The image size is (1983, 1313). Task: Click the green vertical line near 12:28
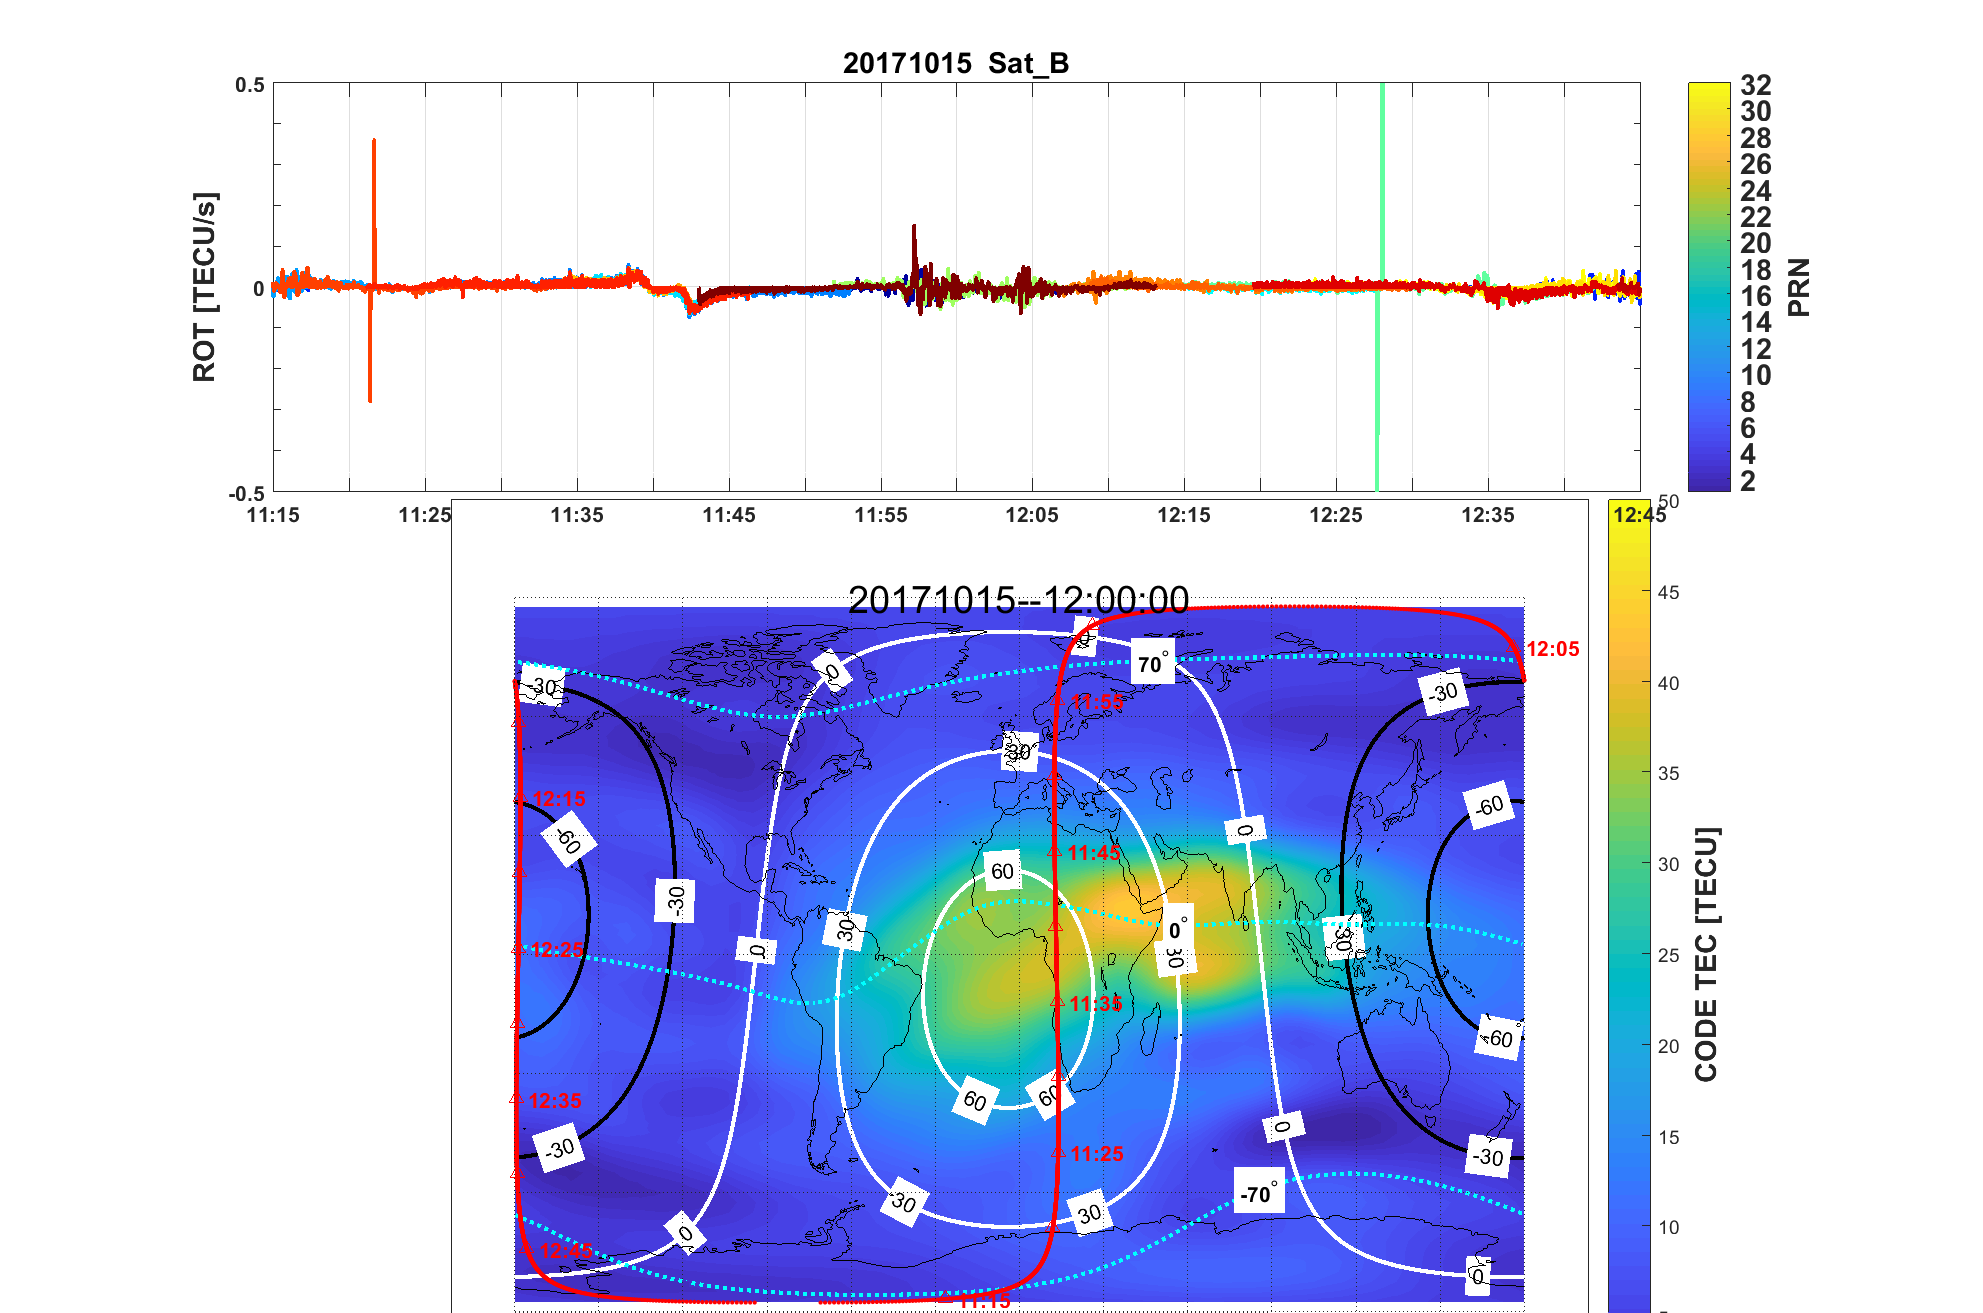click(1380, 287)
